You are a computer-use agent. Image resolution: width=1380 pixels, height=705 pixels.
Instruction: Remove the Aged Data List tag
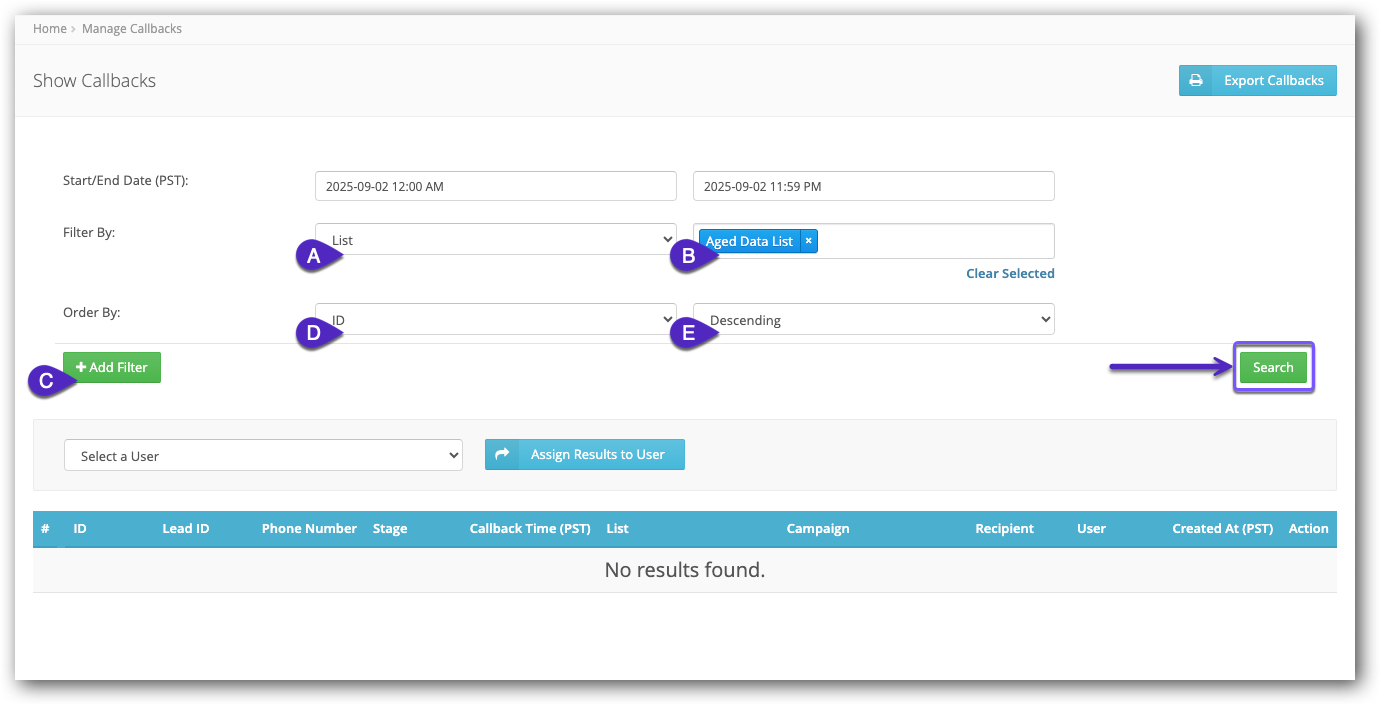[x=809, y=241]
